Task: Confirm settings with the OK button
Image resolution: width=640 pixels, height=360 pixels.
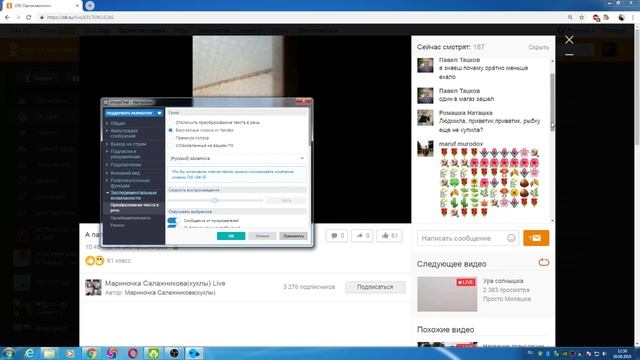Action: coord(231,236)
